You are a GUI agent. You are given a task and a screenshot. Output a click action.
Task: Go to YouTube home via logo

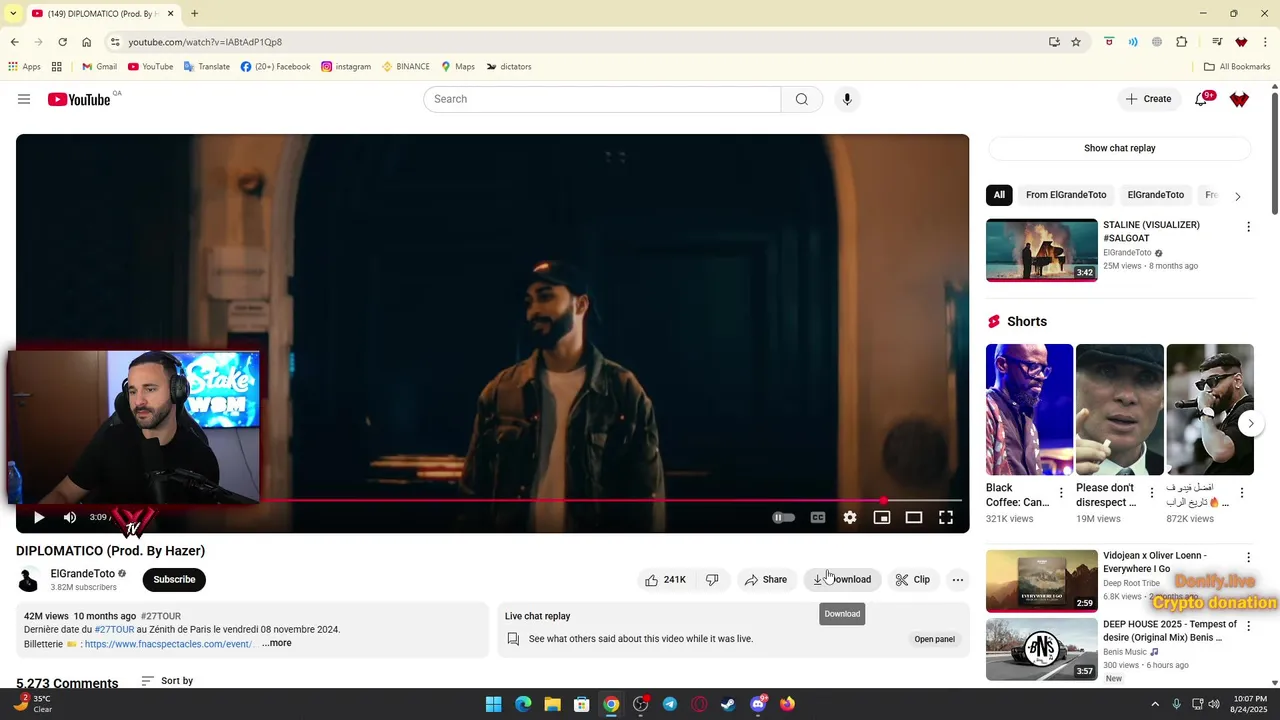click(x=79, y=99)
